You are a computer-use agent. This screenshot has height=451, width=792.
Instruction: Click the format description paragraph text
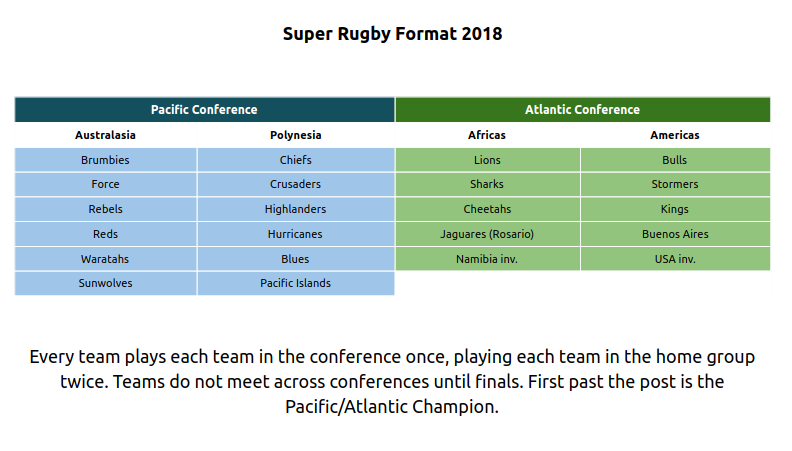(392, 382)
